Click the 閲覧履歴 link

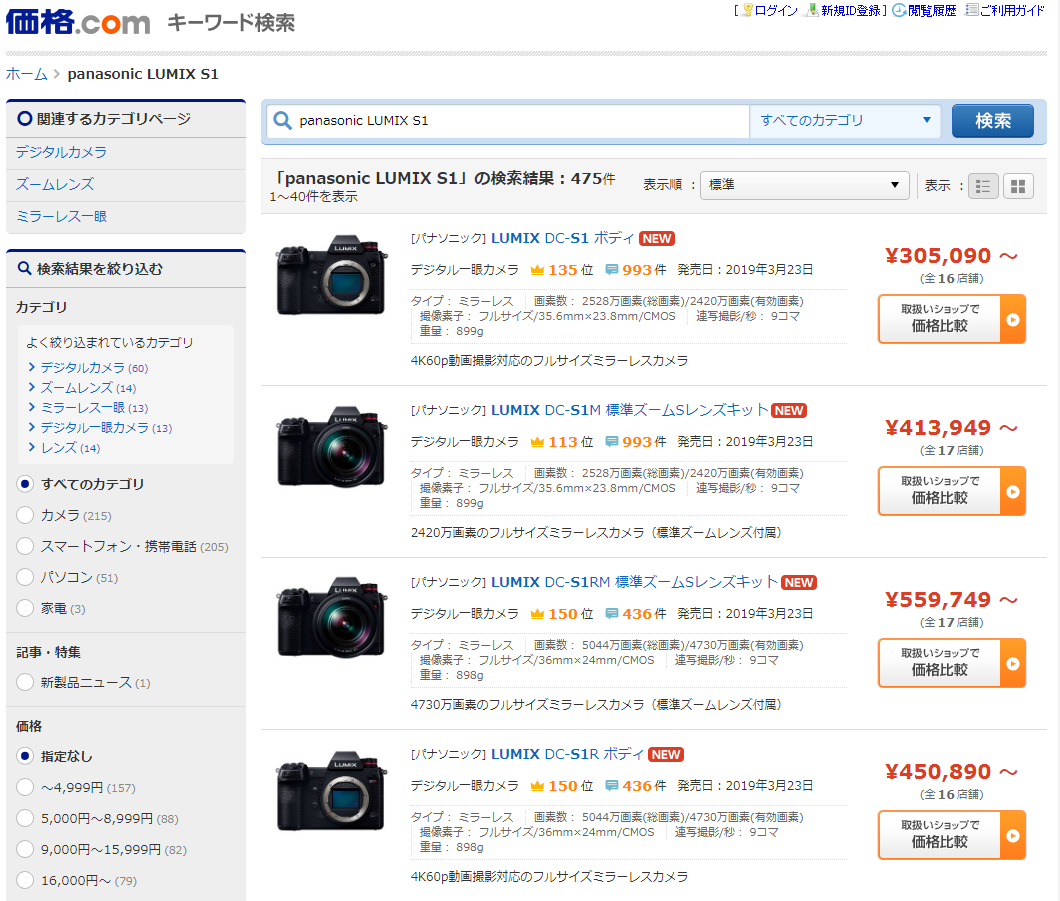tap(932, 10)
